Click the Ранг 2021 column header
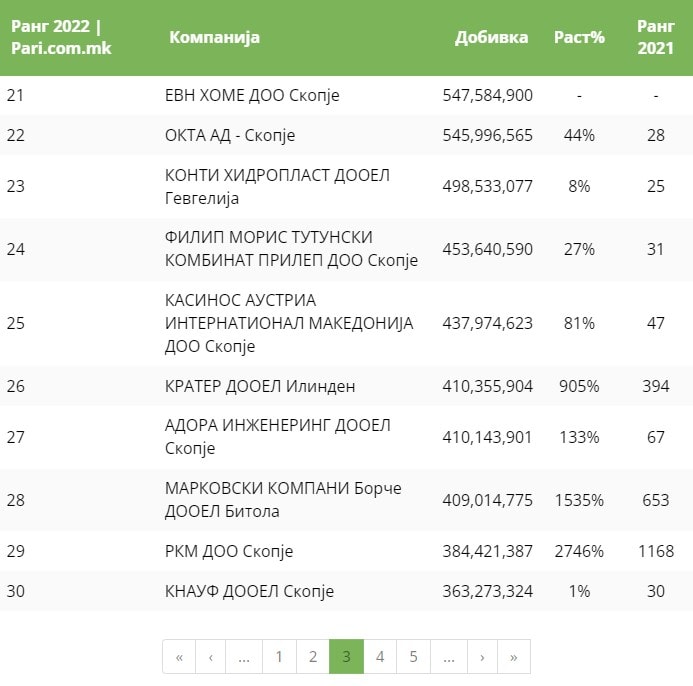 655,38
